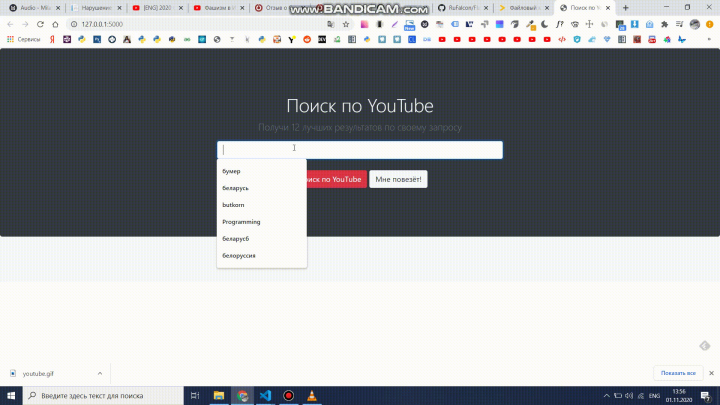Select suggestion Programming
Screen dimensions: 720x405
coord(262,222)
